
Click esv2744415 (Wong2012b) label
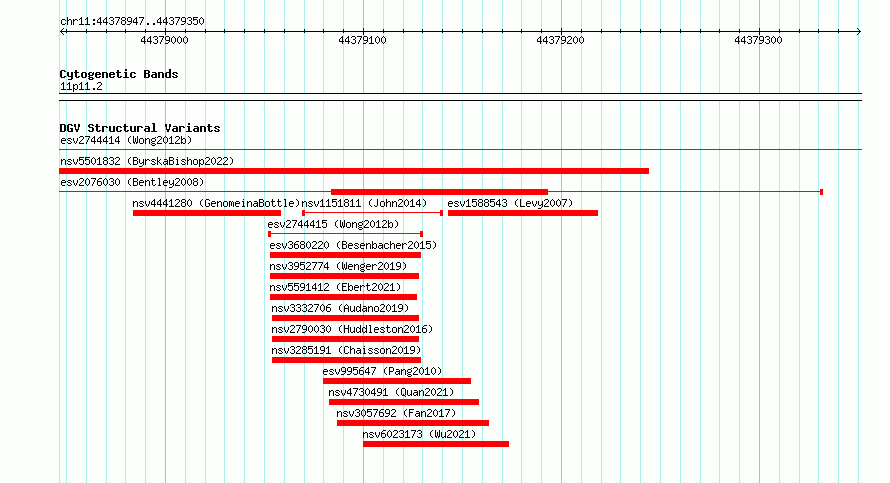tap(333, 224)
